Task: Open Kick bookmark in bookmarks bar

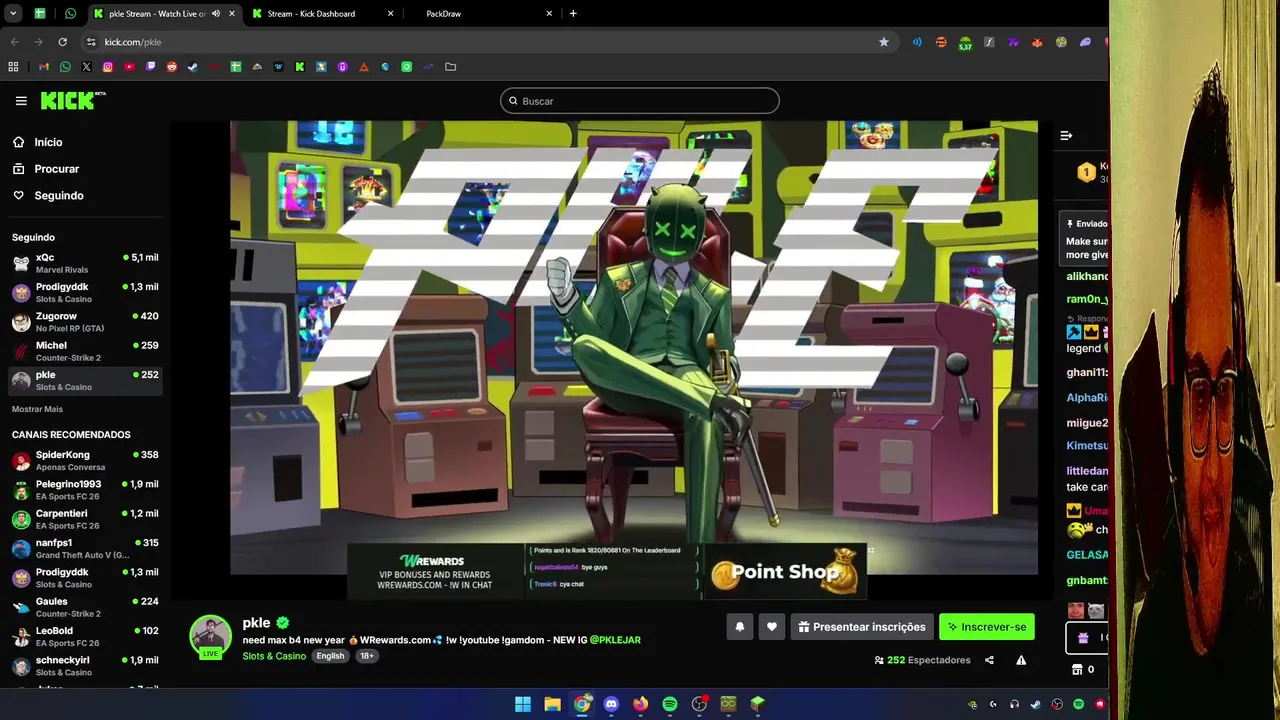Action: pyautogui.click(x=300, y=67)
